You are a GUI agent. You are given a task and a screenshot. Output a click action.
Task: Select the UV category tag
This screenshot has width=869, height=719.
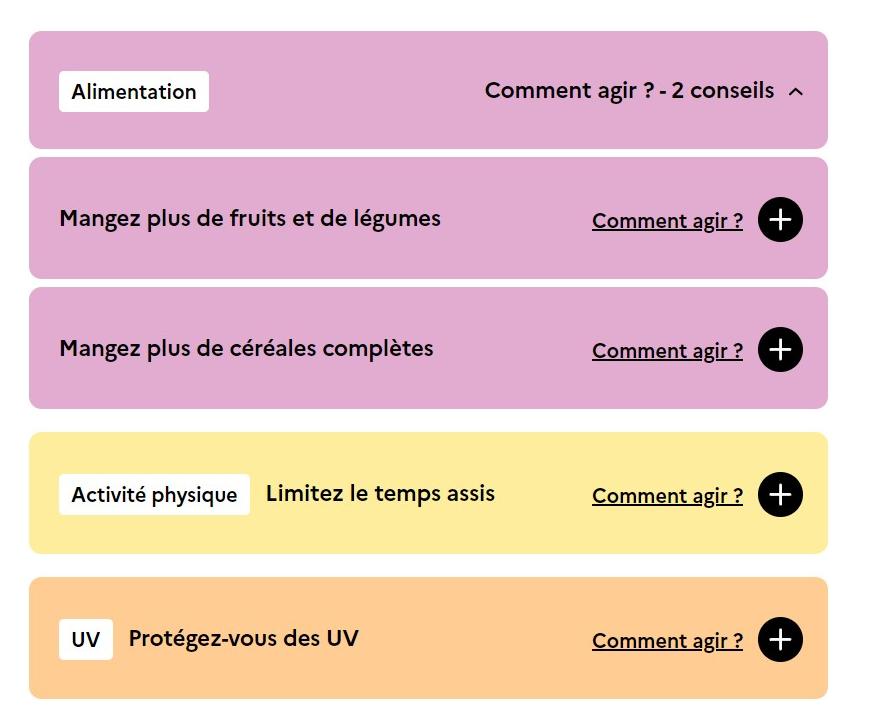pyautogui.click(x=86, y=640)
